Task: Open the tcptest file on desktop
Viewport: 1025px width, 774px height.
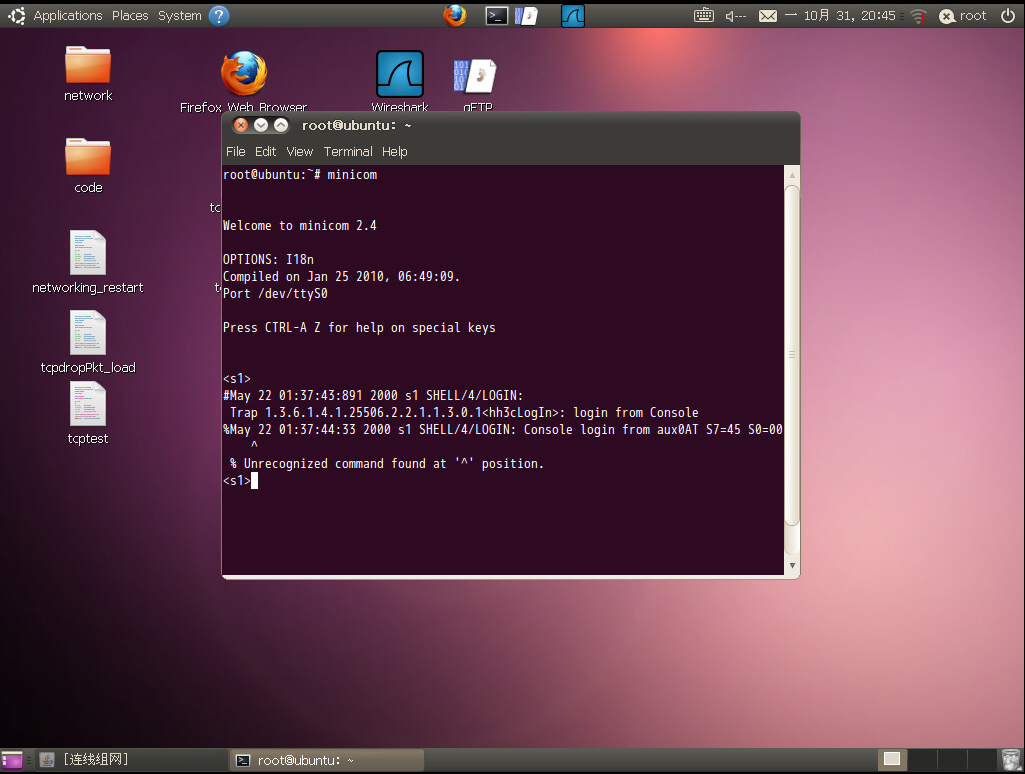Action: click(x=88, y=404)
